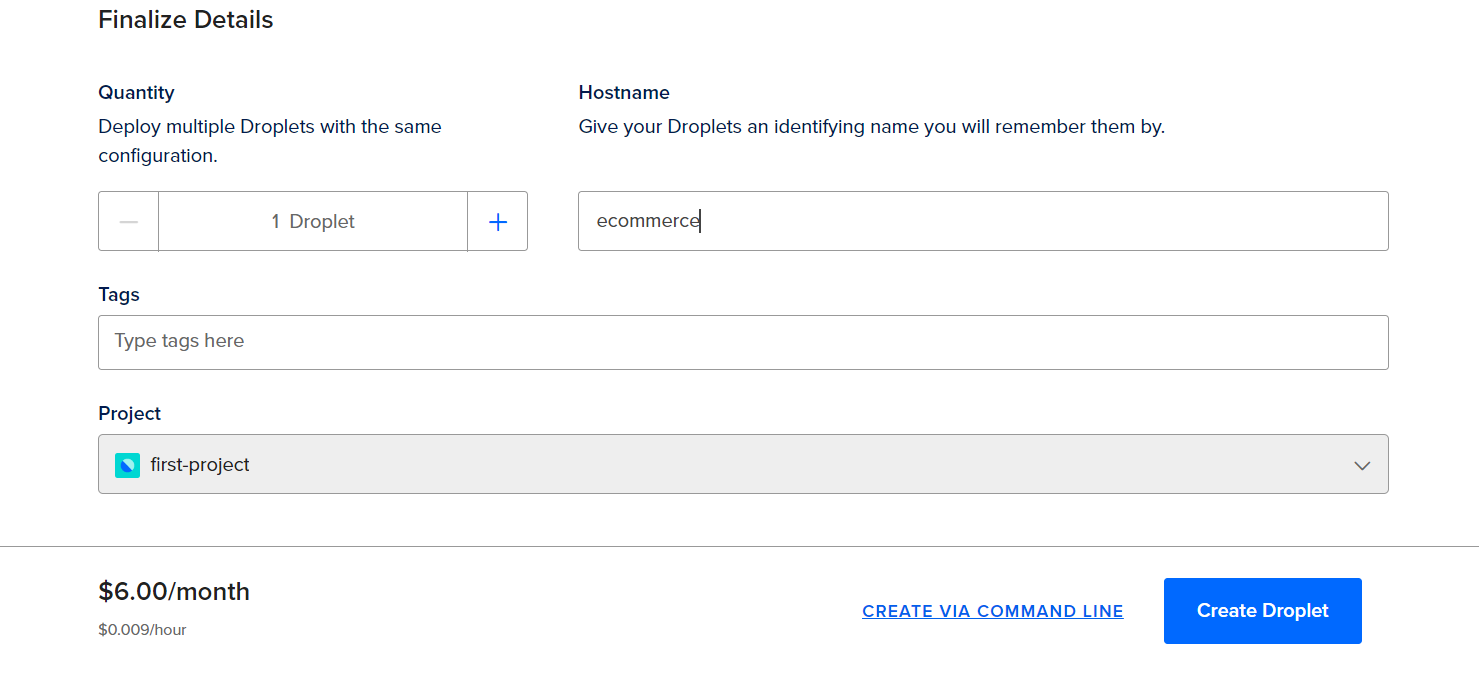Image resolution: width=1479 pixels, height=686 pixels.
Task: Click the $0.009/hour hourly rate text
Action: [x=142, y=630]
